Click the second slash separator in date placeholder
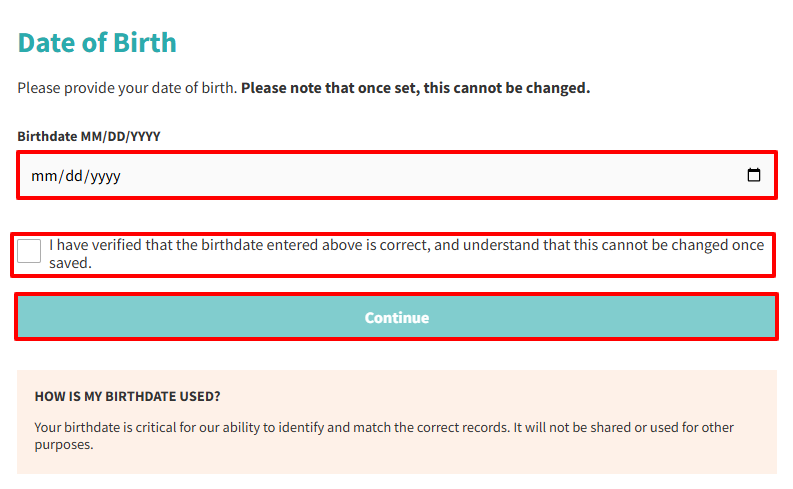 (x=88, y=176)
